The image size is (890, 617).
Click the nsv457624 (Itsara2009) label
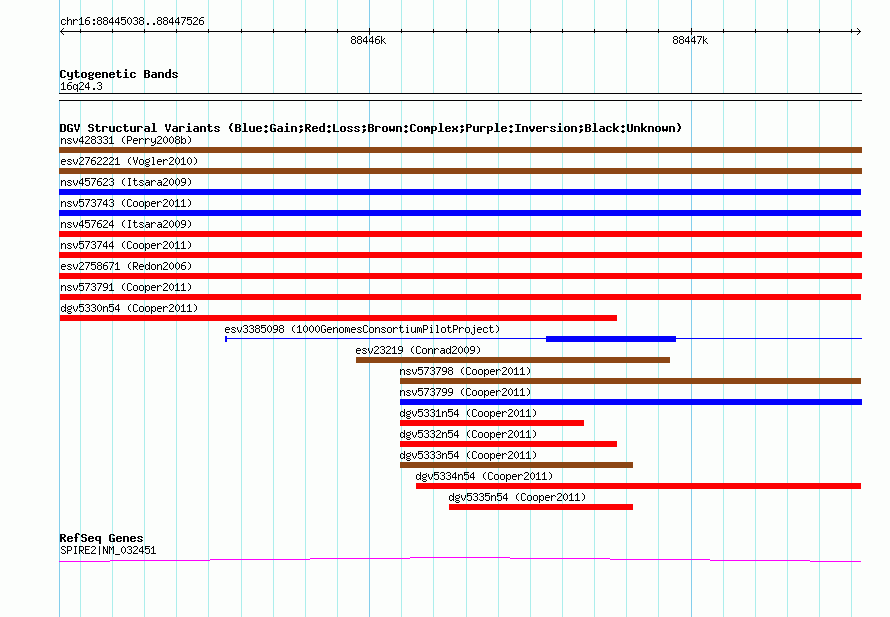click(126, 224)
